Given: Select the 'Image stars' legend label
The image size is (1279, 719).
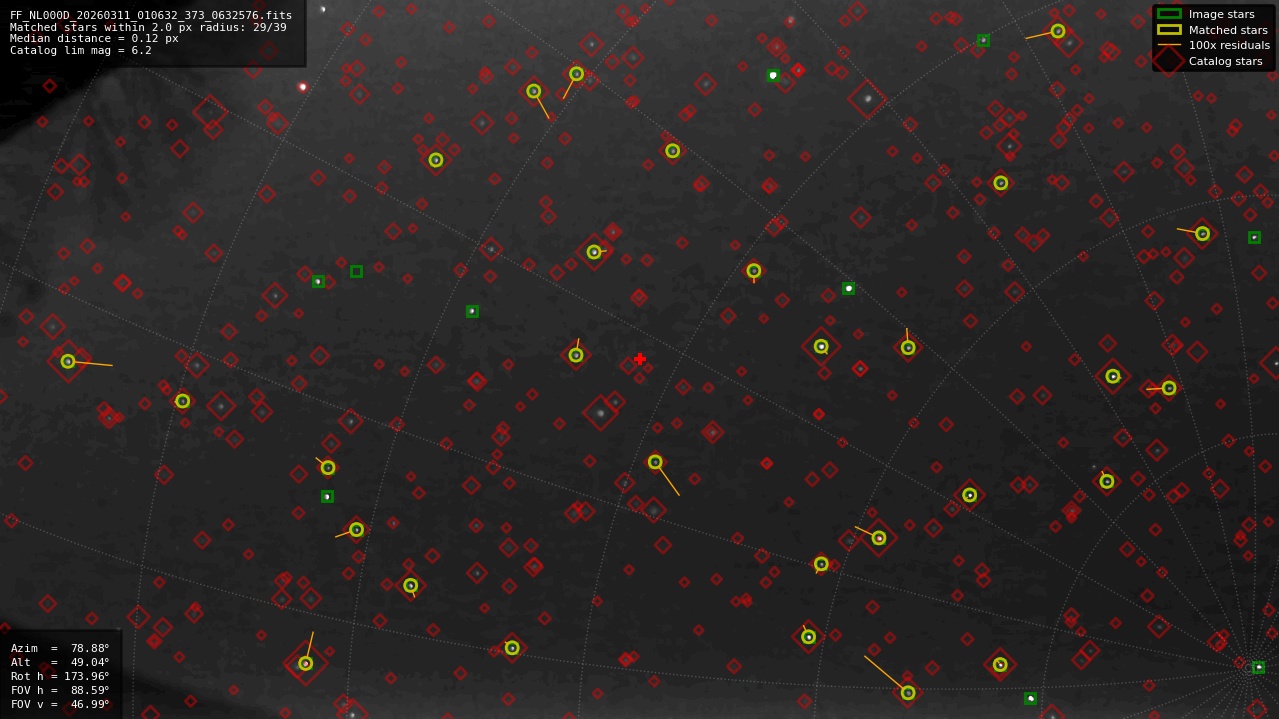Looking at the screenshot, I should pos(1221,14).
